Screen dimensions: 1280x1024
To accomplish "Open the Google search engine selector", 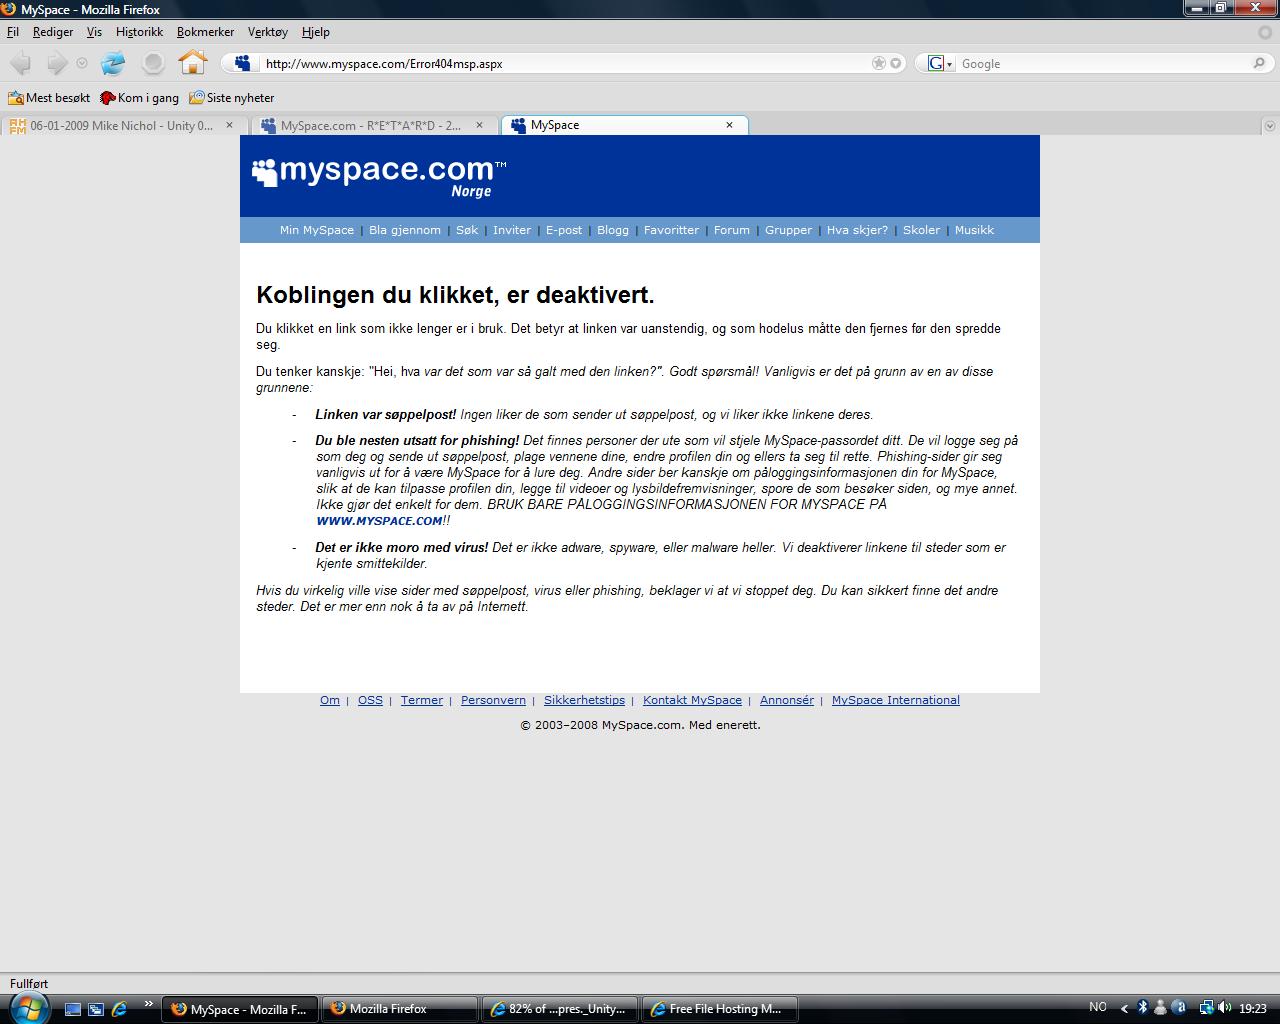I will (940, 63).
